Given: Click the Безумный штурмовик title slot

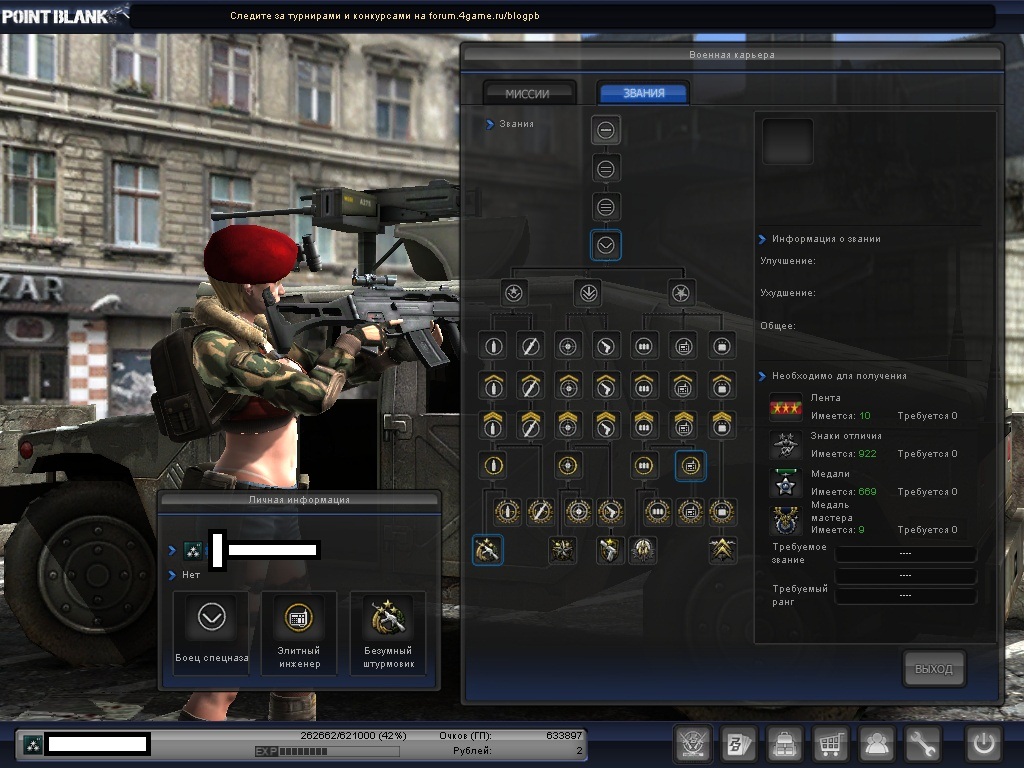Looking at the screenshot, I should click(387, 632).
